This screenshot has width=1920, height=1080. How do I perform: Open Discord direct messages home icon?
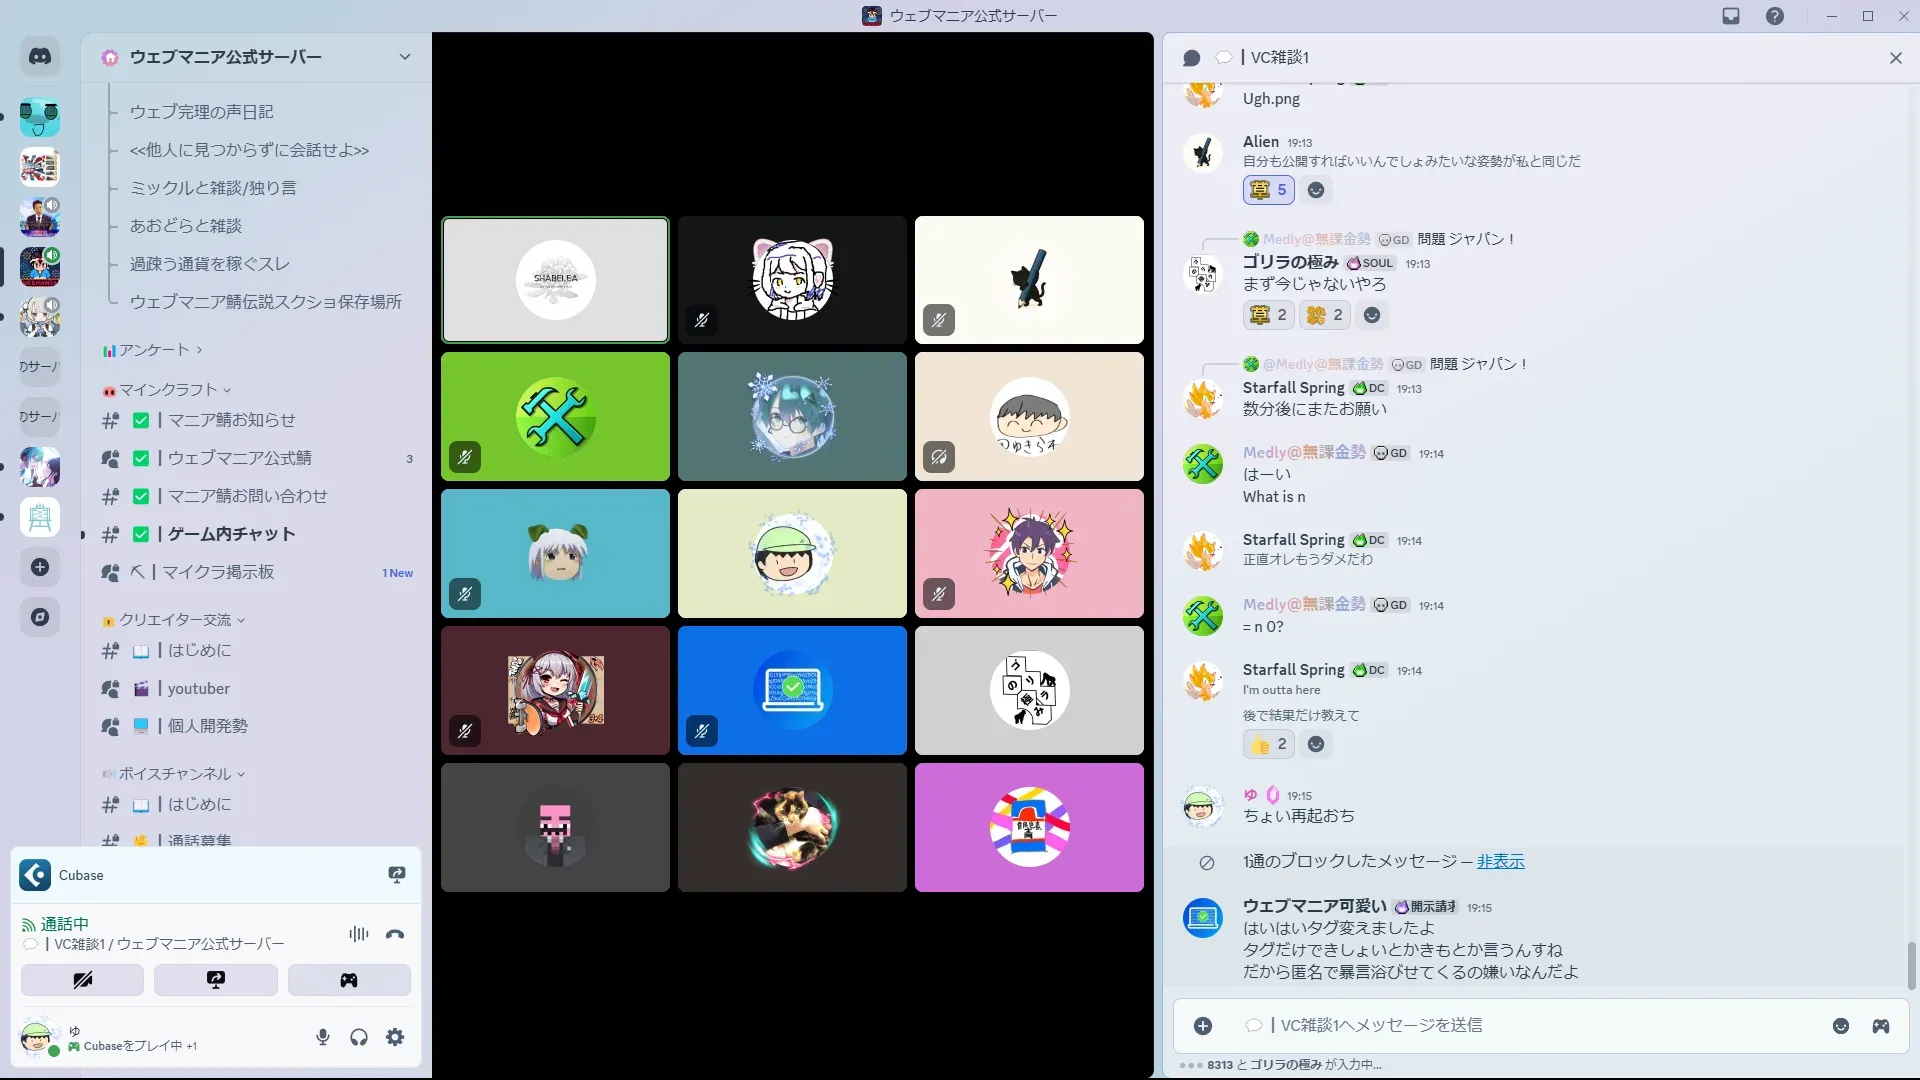pos(40,57)
